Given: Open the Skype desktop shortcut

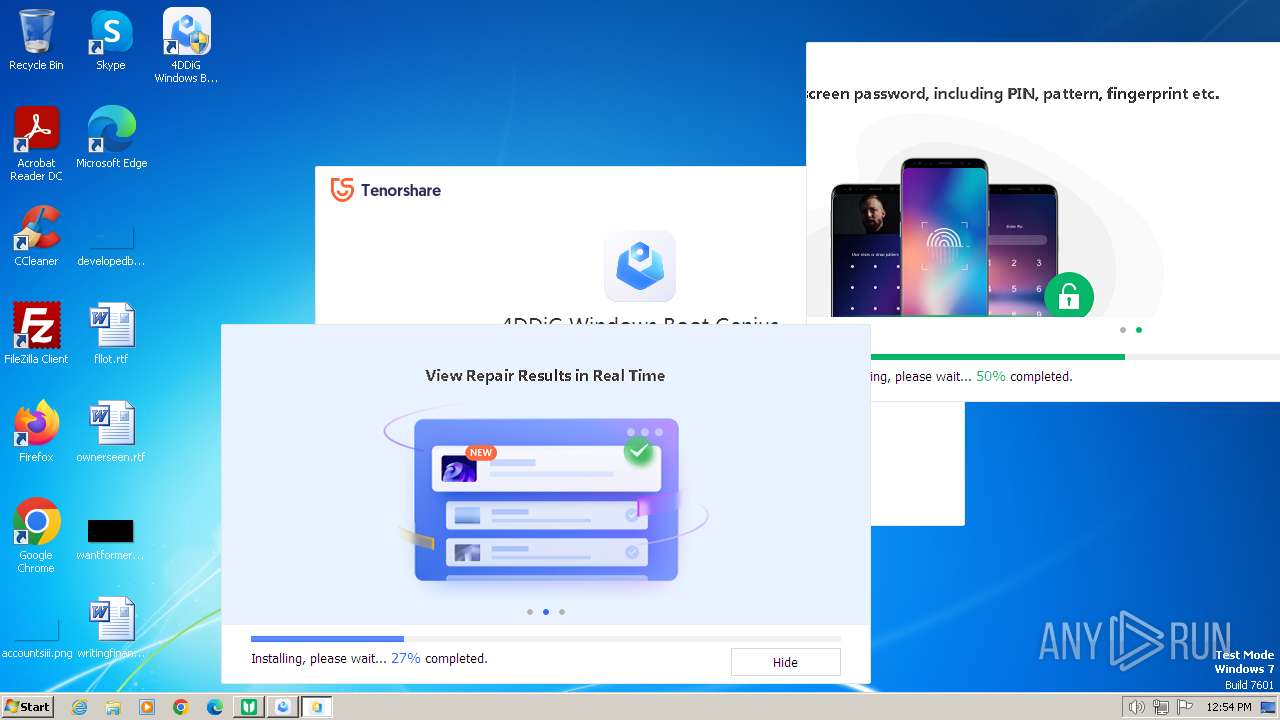Looking at the screenshot, I should [x=111, y=41].
